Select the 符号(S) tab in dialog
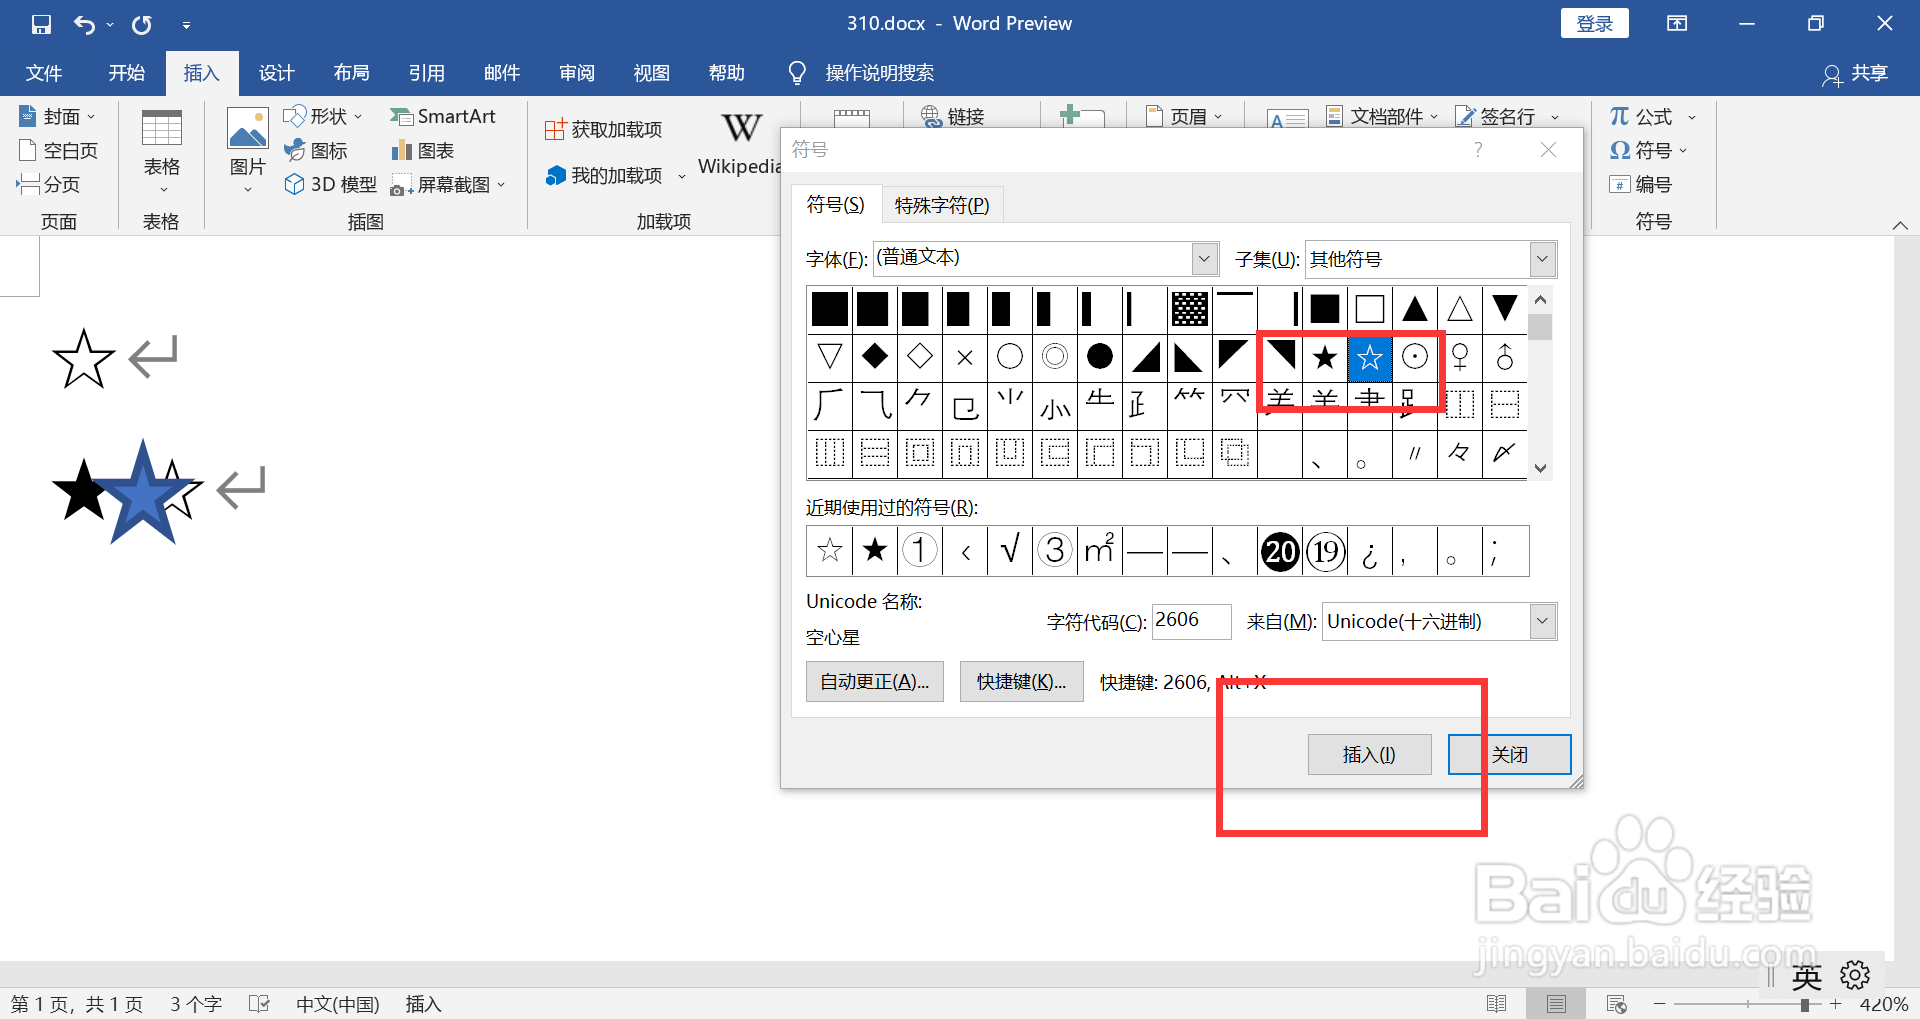This screenshot has width=1920, height=1019. tap(836, 204)
